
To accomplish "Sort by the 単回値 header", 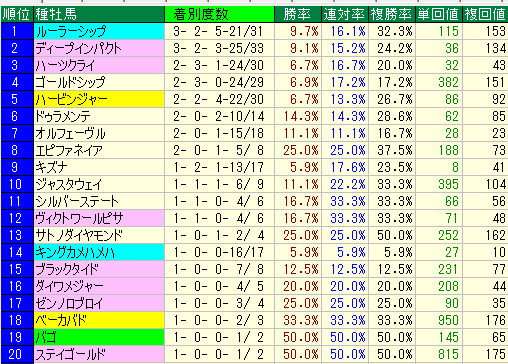I will (x=439, y=14).
